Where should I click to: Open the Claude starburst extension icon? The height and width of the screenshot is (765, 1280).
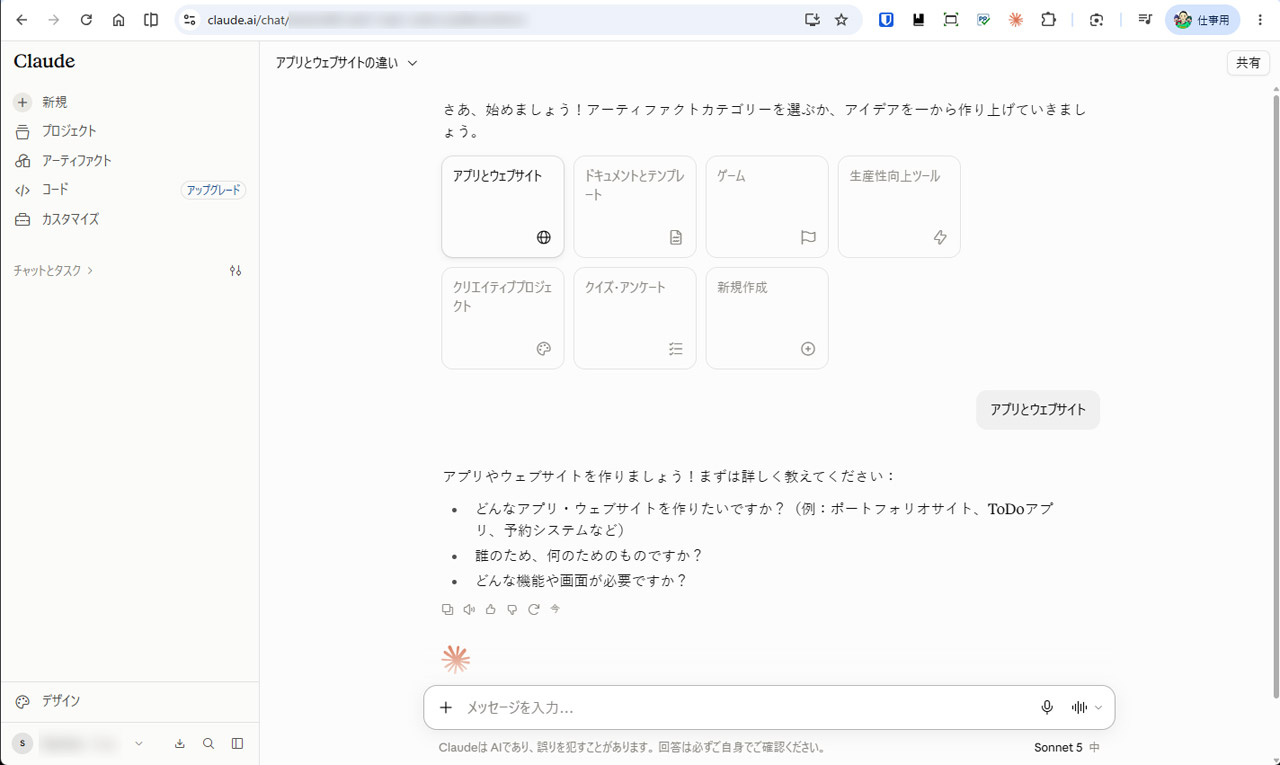1016,20
